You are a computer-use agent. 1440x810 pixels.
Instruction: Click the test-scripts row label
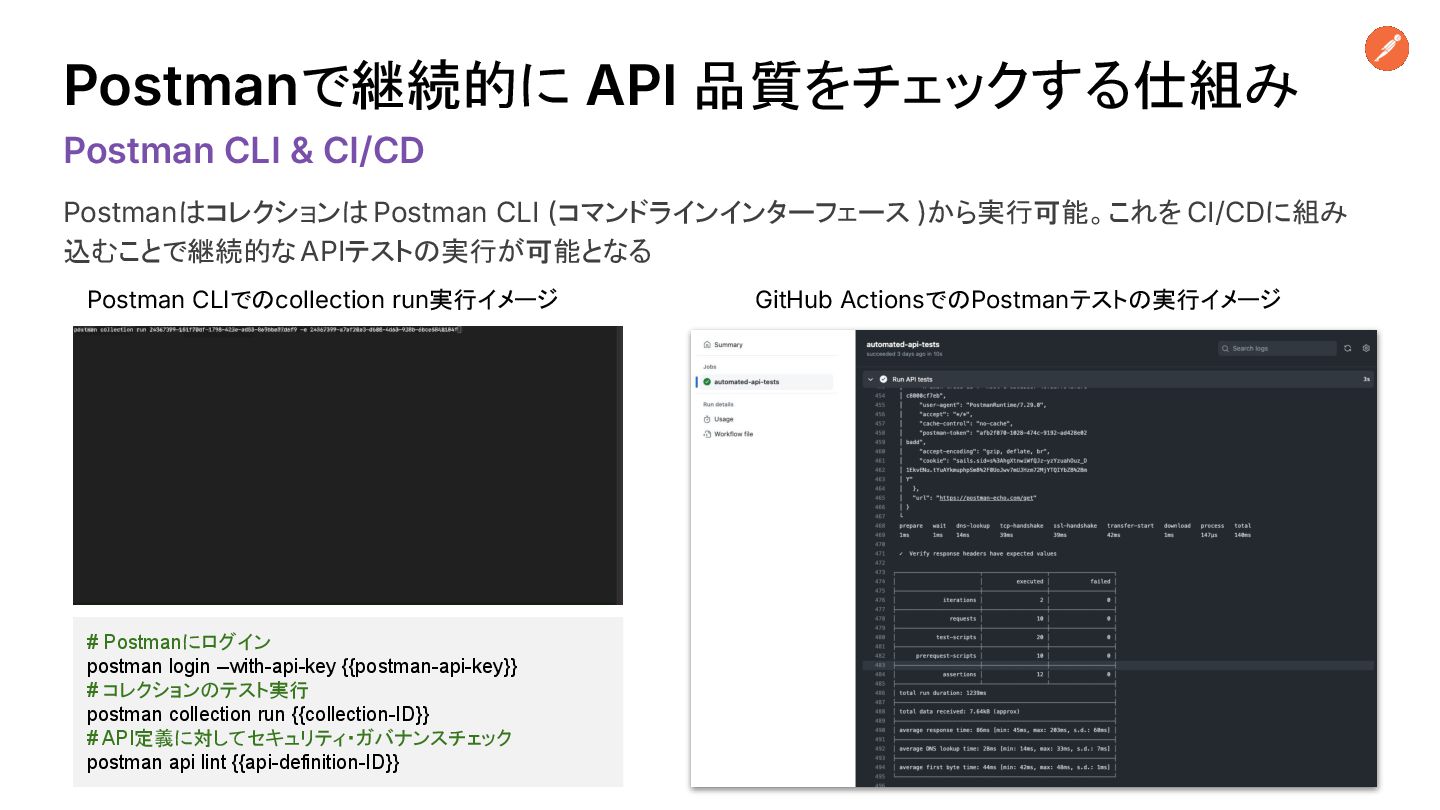956,637
